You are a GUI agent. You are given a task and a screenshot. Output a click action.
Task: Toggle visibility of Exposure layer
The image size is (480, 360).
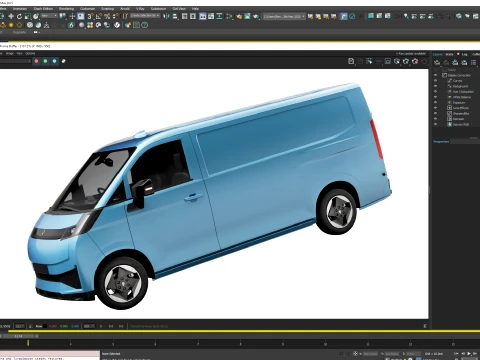[435, 102]
